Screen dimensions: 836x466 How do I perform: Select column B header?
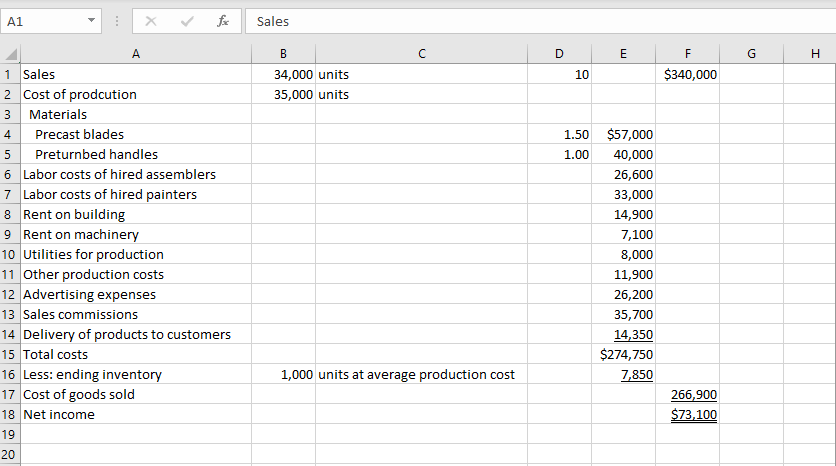click(x=283, y=54)
